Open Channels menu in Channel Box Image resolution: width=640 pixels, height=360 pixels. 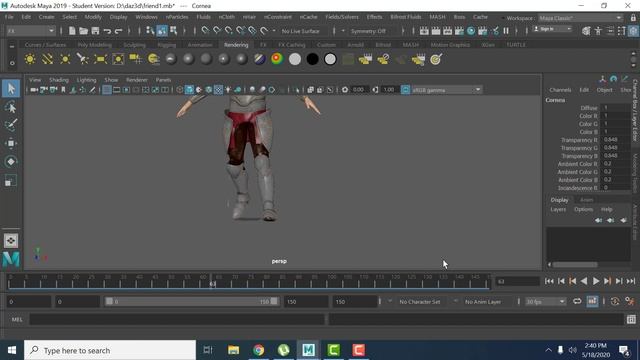pos(560,90)
